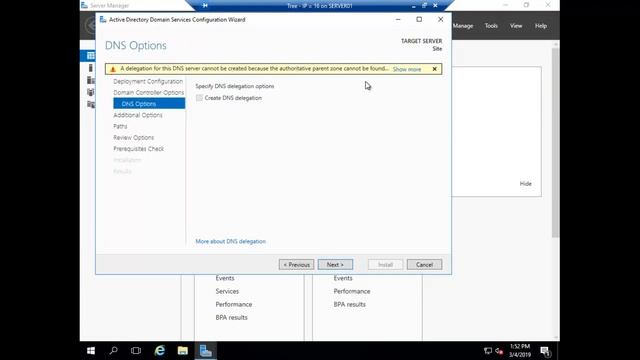The image size is (640, 360).
Task: Go to the Paths step
Action: (120, 126)
